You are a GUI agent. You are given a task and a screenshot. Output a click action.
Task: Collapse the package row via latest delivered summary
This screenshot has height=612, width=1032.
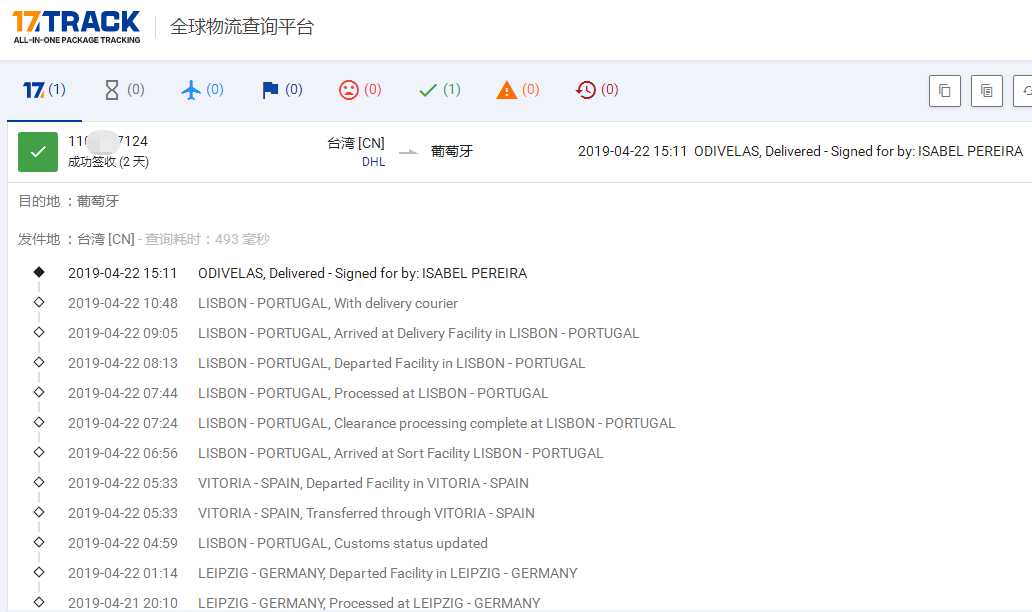tap(800, 152)
